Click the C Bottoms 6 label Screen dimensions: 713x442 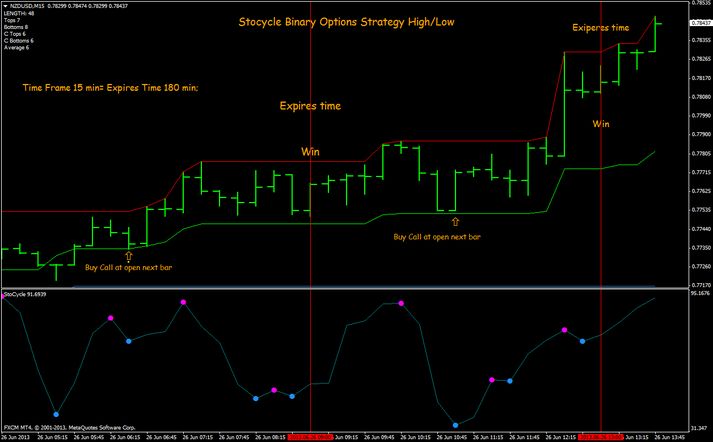pyautogui.click(x=19, y=40)
